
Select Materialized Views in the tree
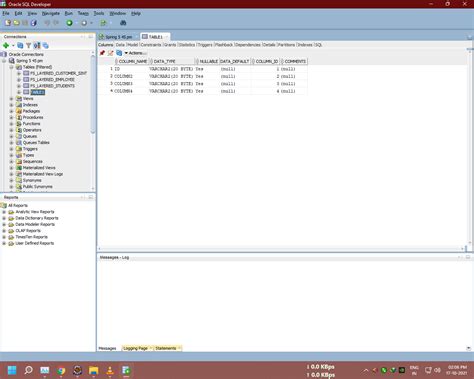[39, 168]
